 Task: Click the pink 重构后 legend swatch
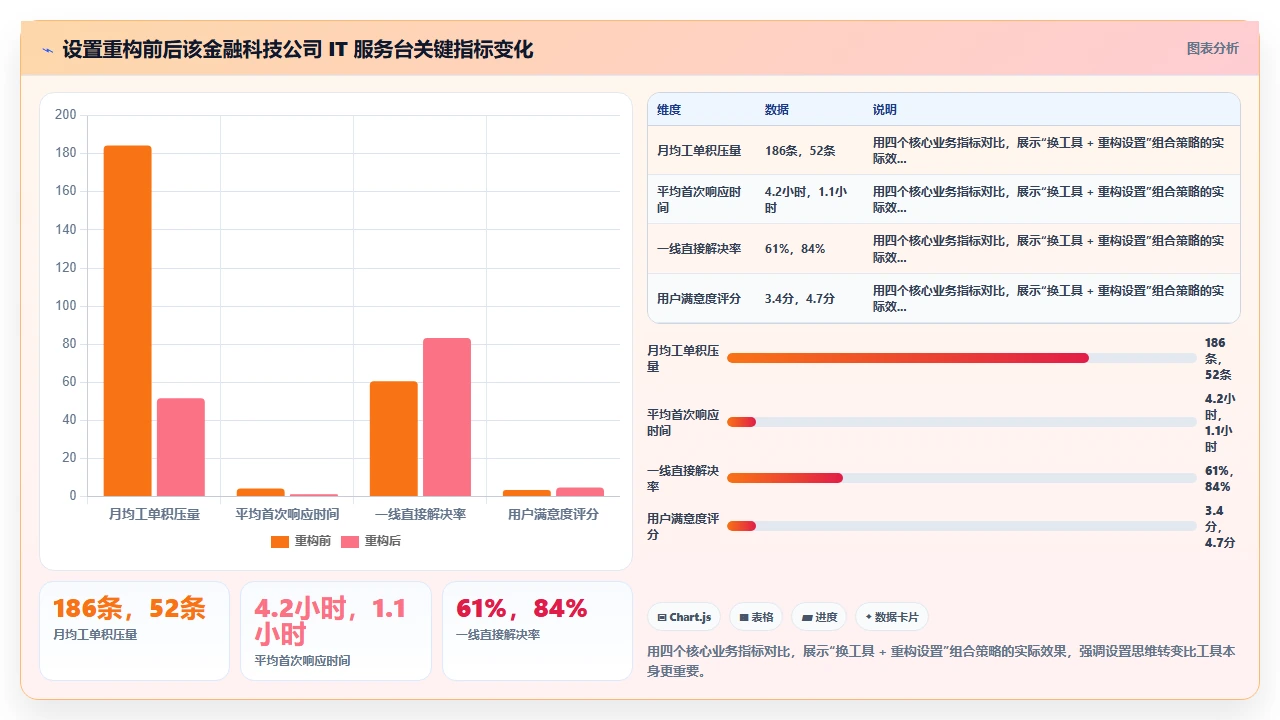(x=350, y=541)
